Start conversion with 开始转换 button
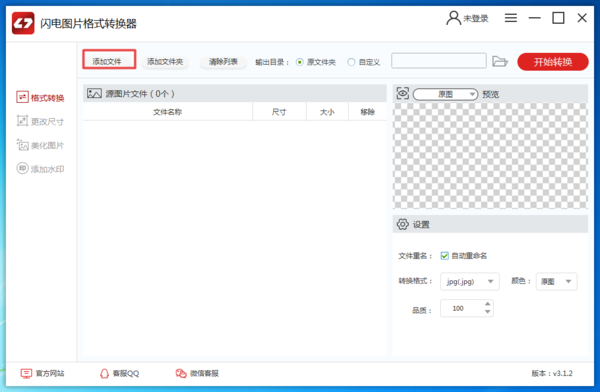The width and height of the screenshot is (600, 392). pos(553,62)
